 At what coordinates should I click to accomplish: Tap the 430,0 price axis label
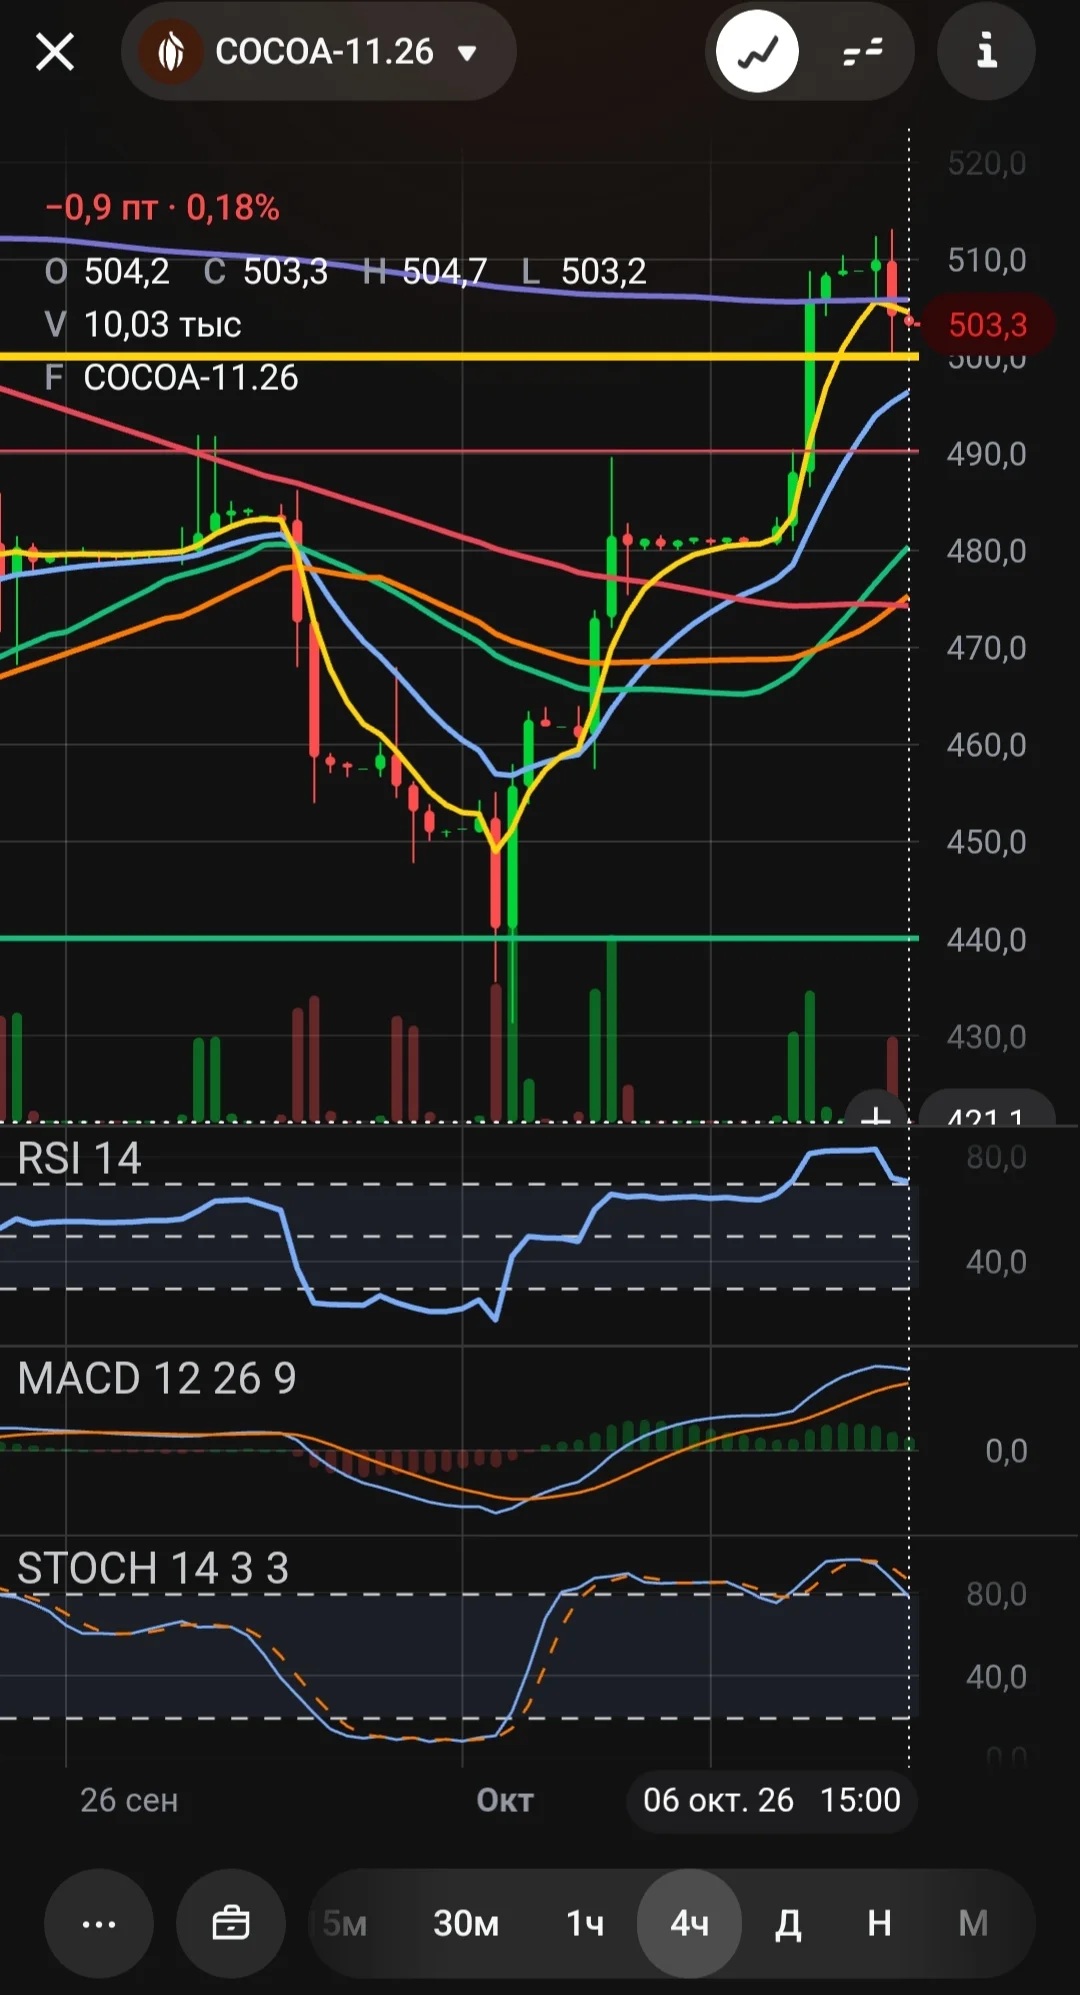(987, 1037)
